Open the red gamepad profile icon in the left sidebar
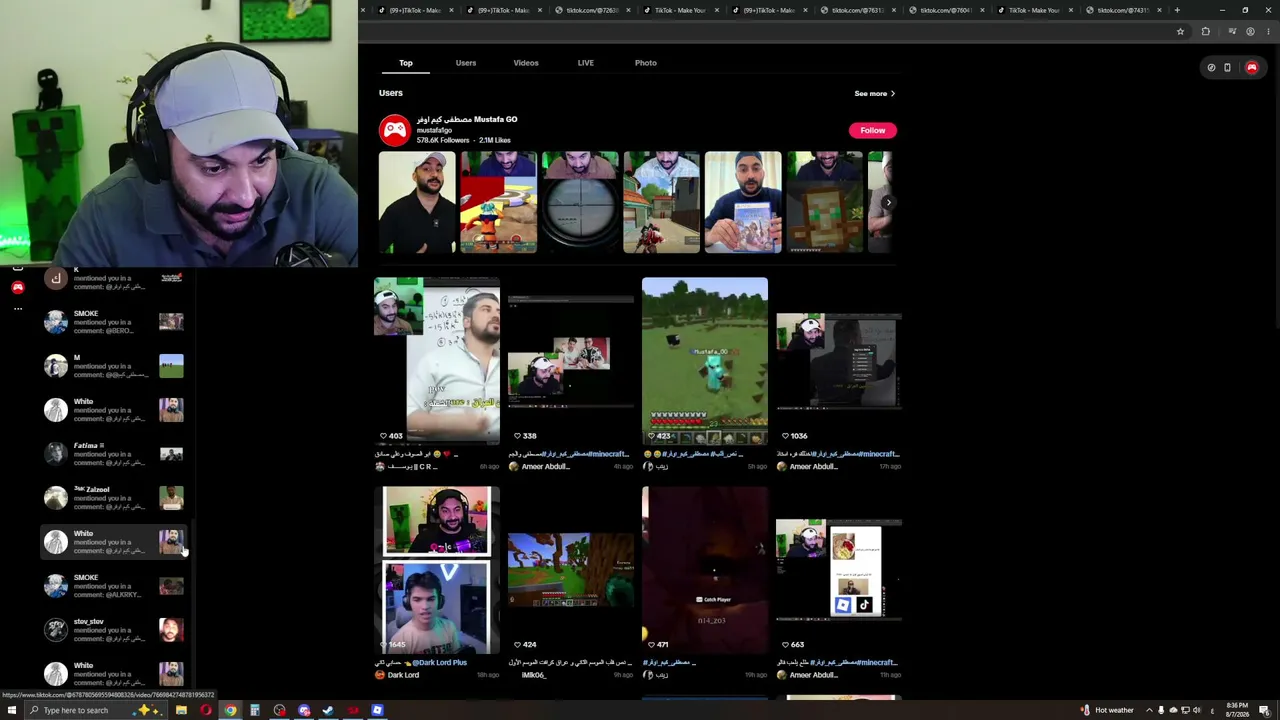The height and width of the screenshot is (720, 1280). pos(17,288)
